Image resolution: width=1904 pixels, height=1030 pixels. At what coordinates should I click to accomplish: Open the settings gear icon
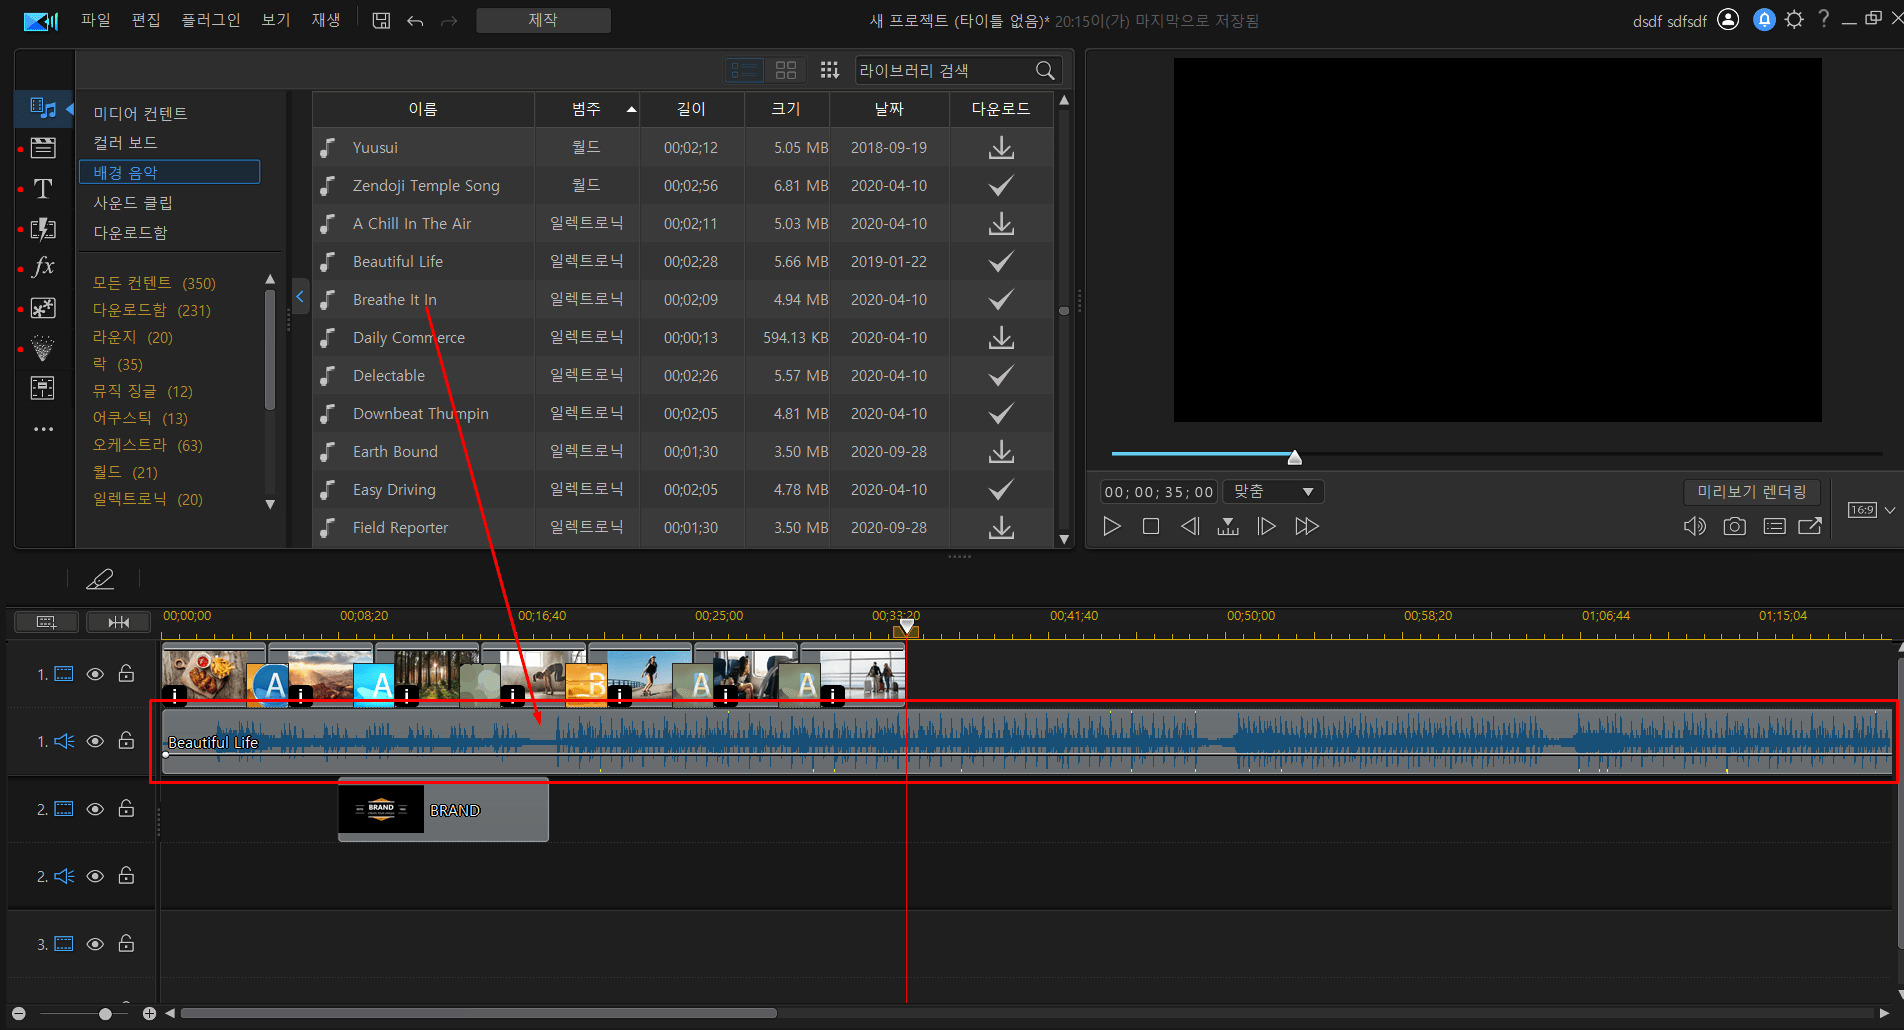[x=1794, y=20]
